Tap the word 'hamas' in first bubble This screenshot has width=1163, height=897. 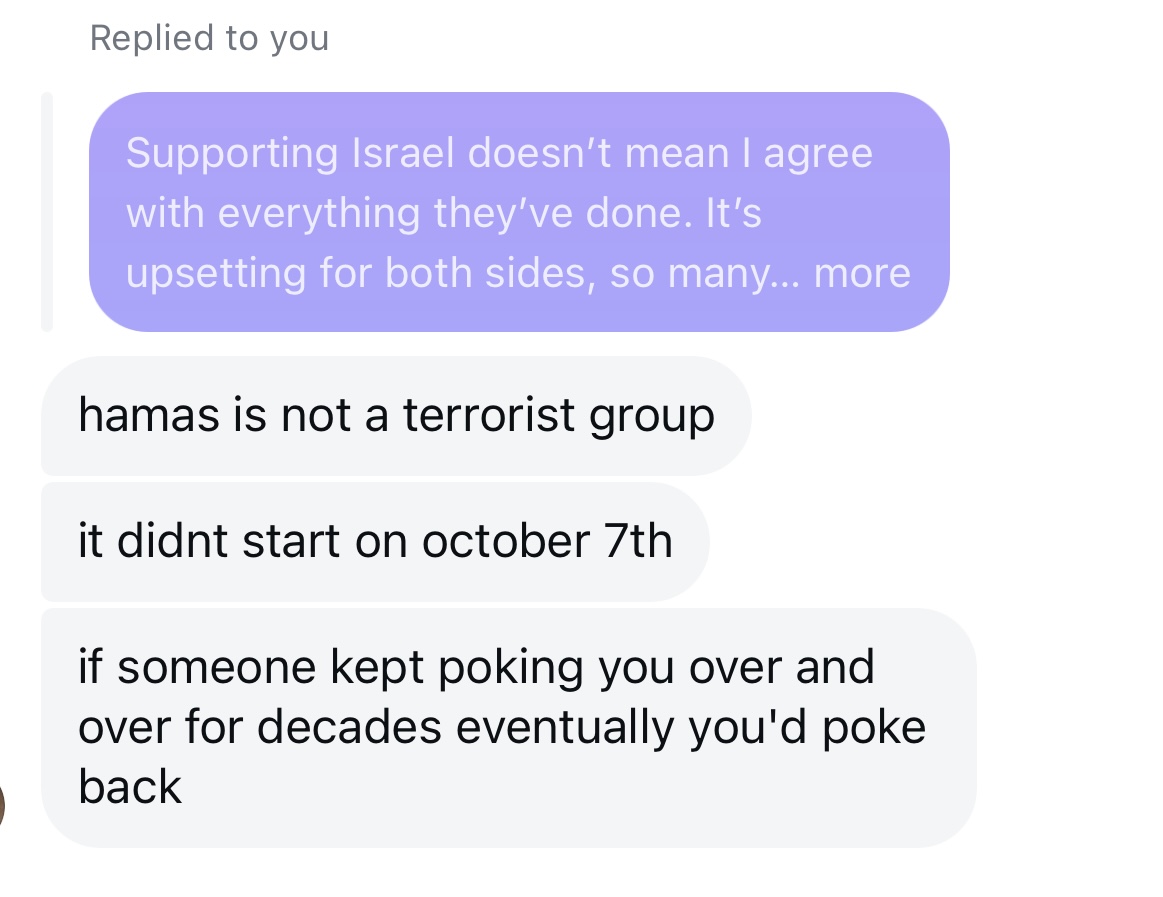coord(149,415)
